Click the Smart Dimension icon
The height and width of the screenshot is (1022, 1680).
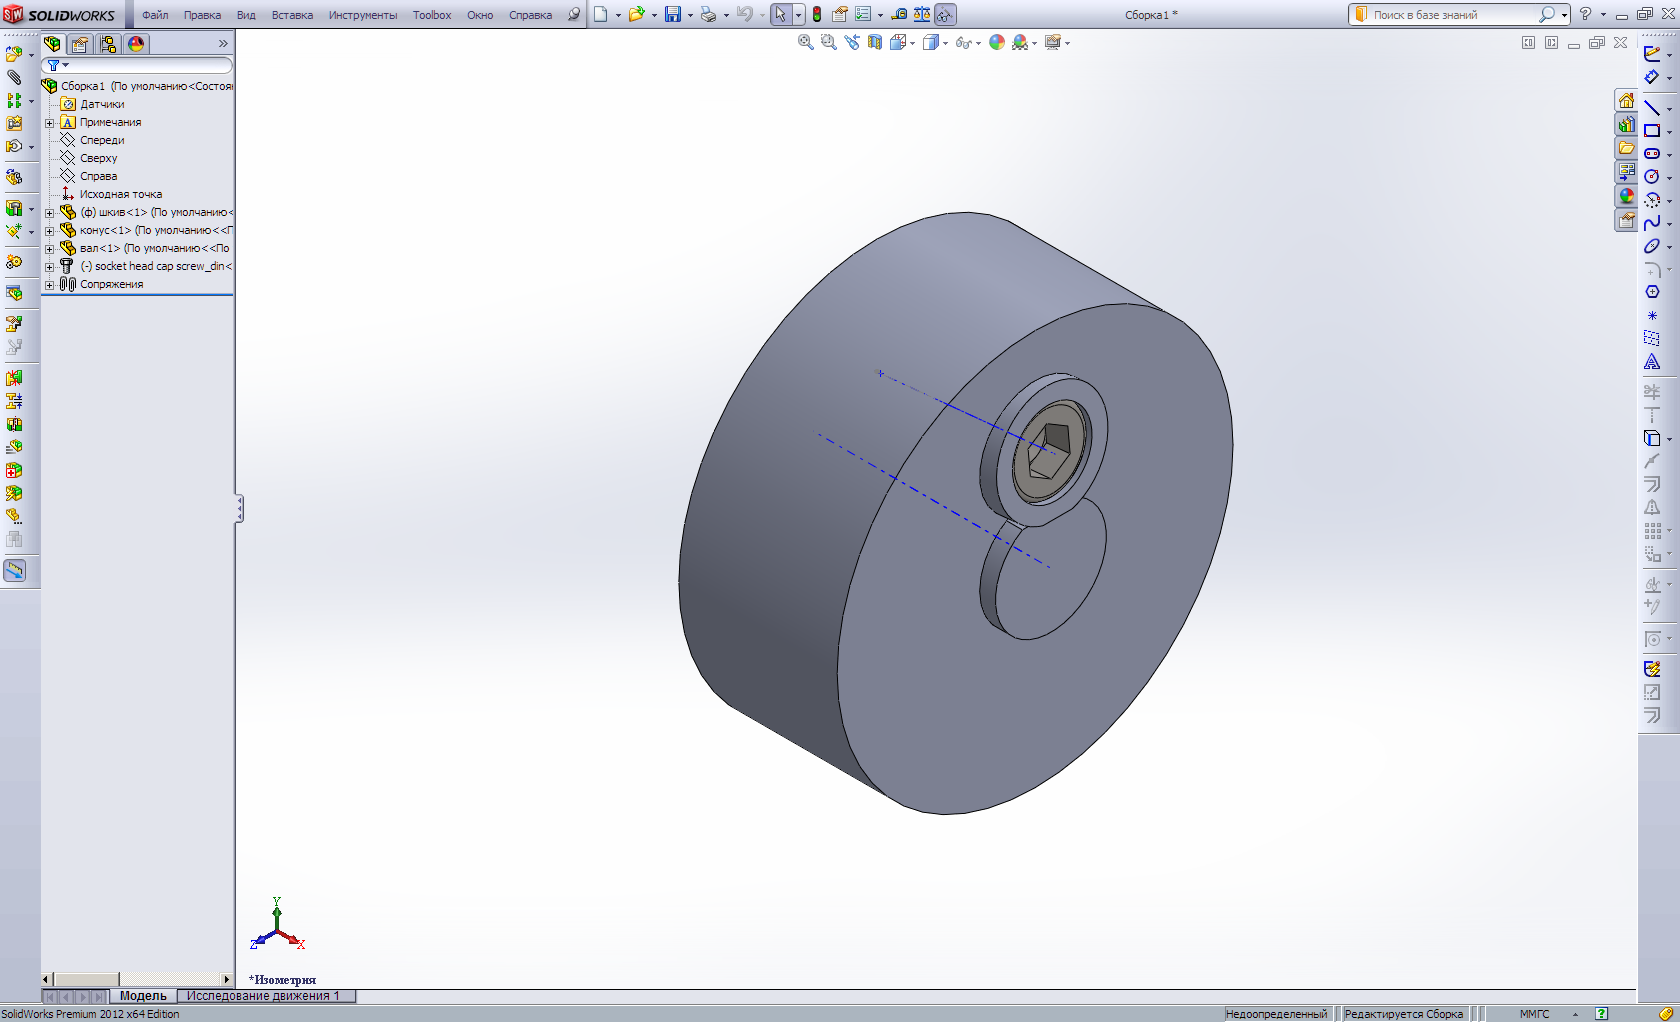click(1652, 77)
